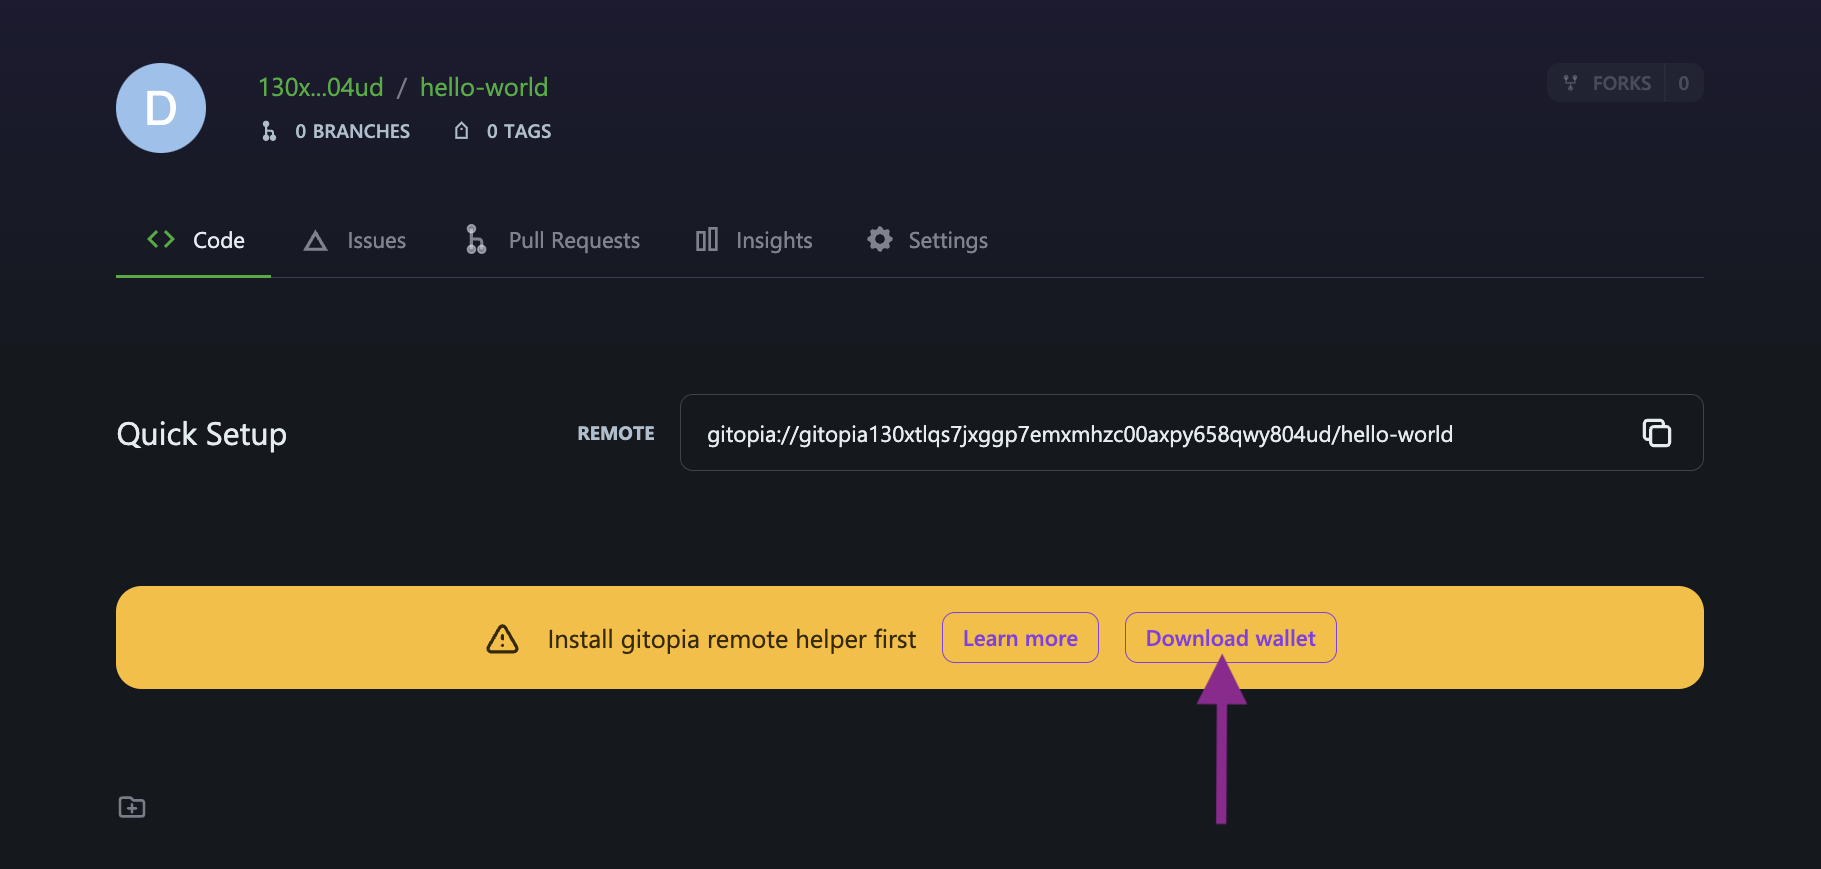Click the fork icon in FORKS button

pyautogui.click(x=1571, y=83)
